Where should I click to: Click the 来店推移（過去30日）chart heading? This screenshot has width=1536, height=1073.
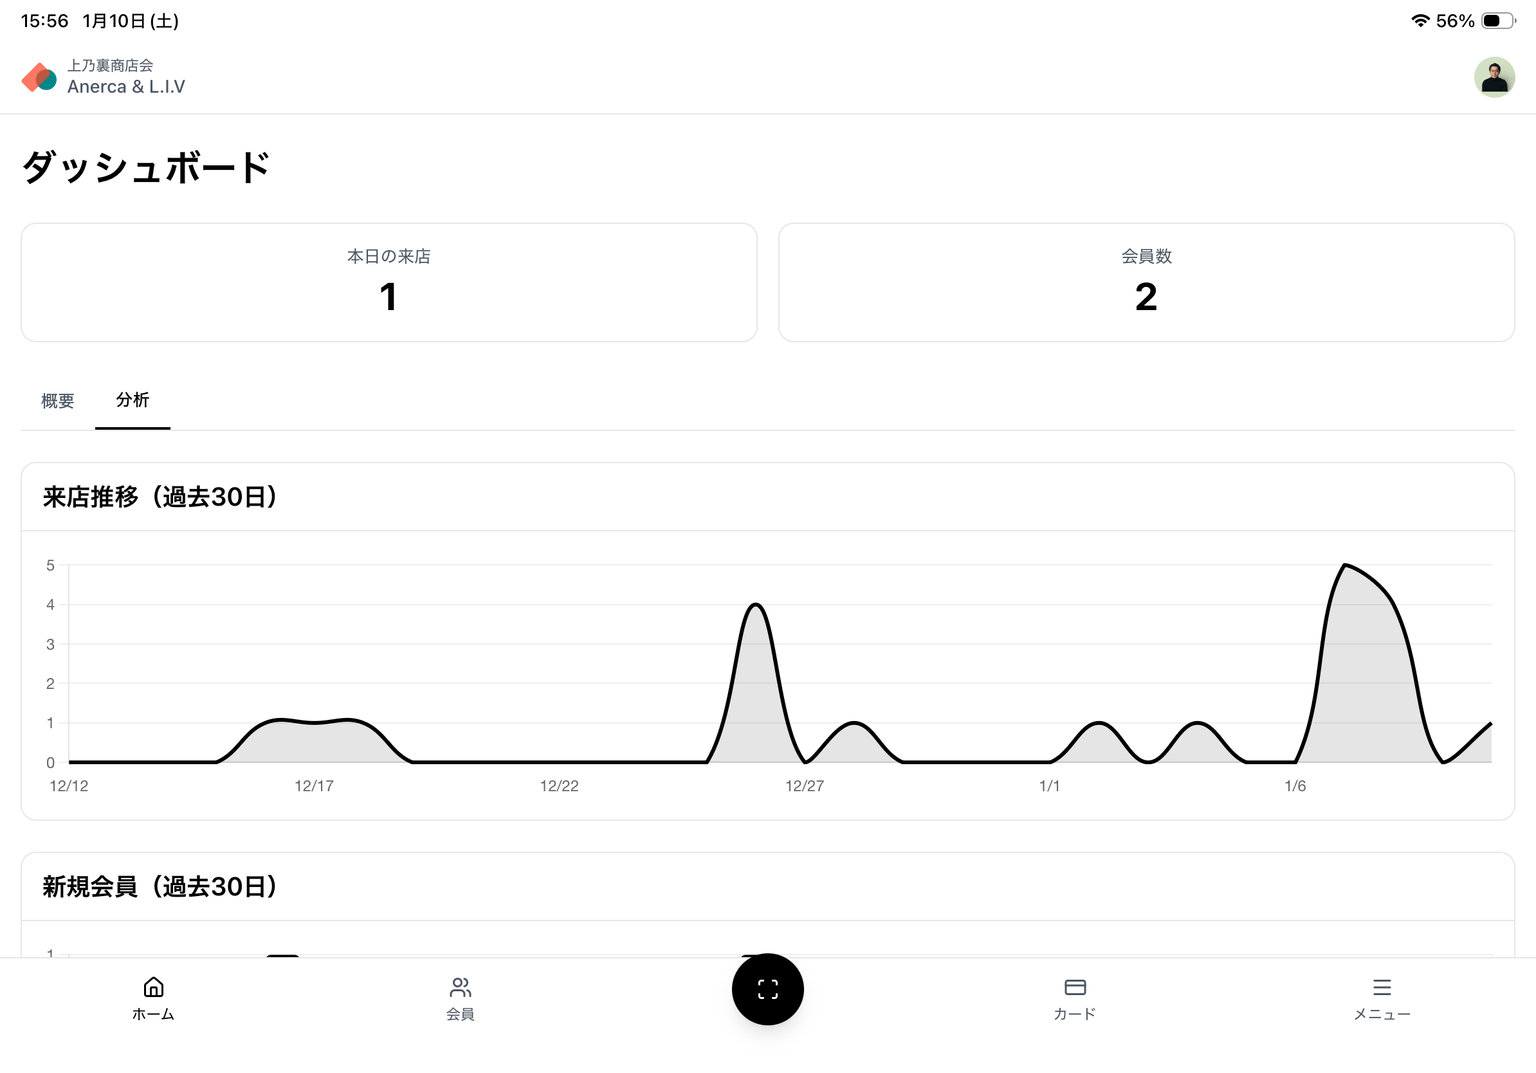(160, 497)
